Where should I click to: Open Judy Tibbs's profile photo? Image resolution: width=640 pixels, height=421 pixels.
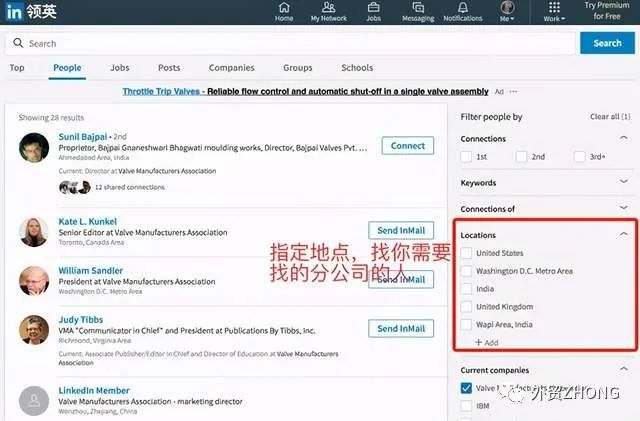tap(34, 330)
